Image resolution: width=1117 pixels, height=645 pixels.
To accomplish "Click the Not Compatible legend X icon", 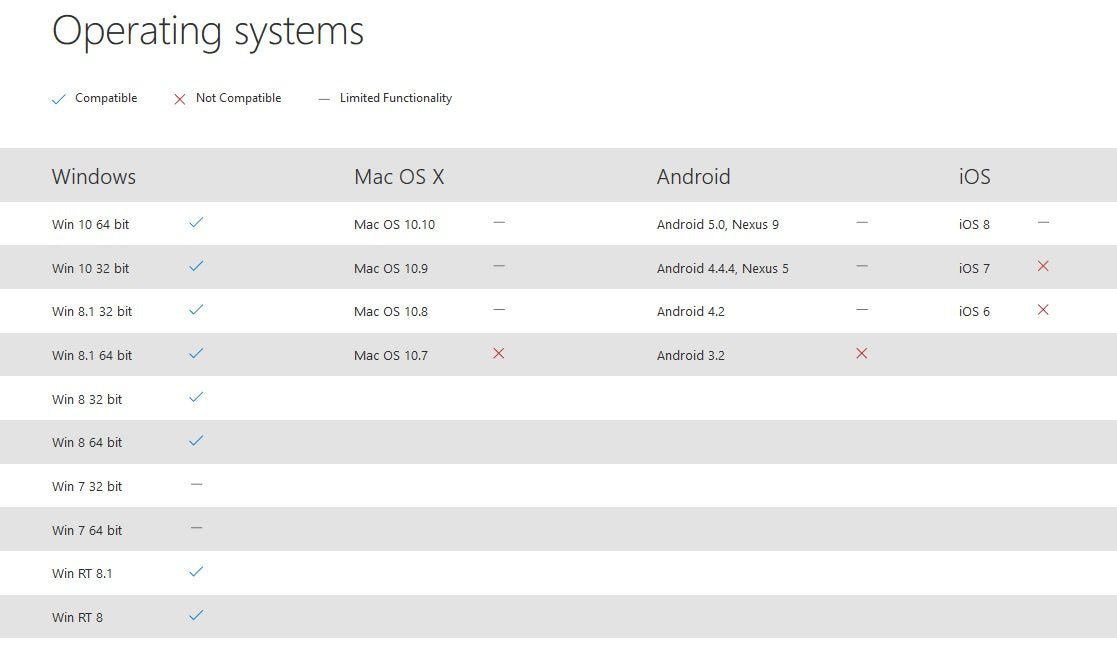I will (180, 99).
